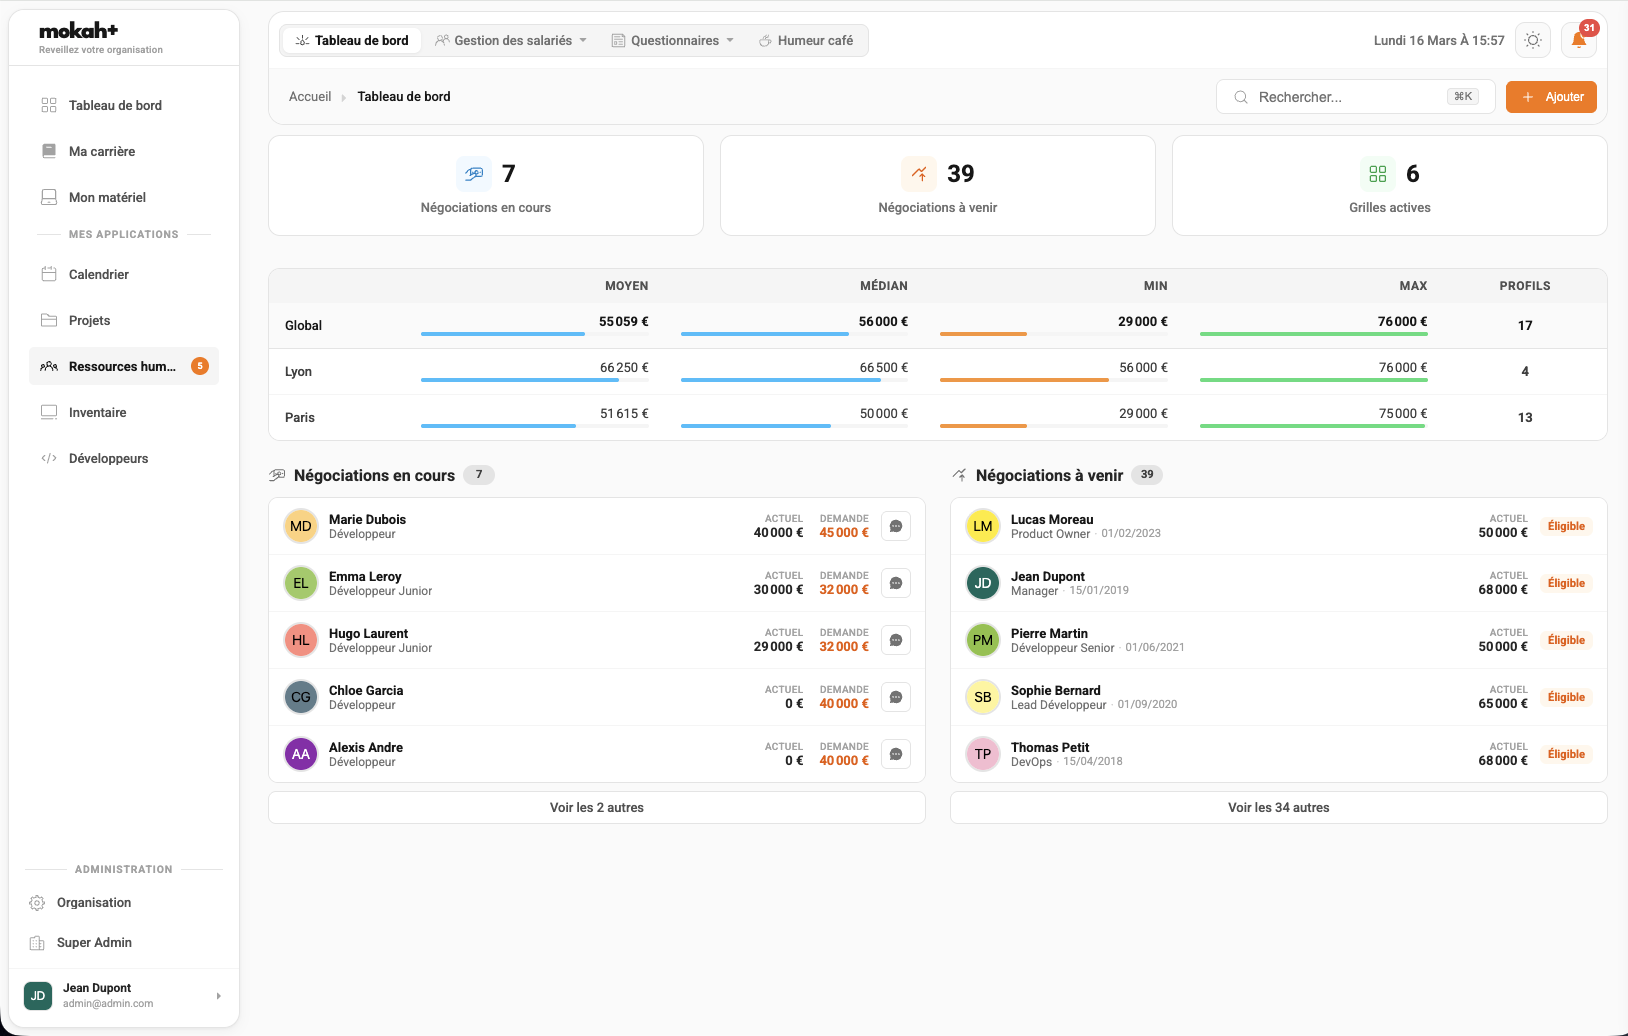Image resolution: width=1628 pixels, height=1036 pixels.
Task: Open the Développeurs code icon entry
Action: 49,458
